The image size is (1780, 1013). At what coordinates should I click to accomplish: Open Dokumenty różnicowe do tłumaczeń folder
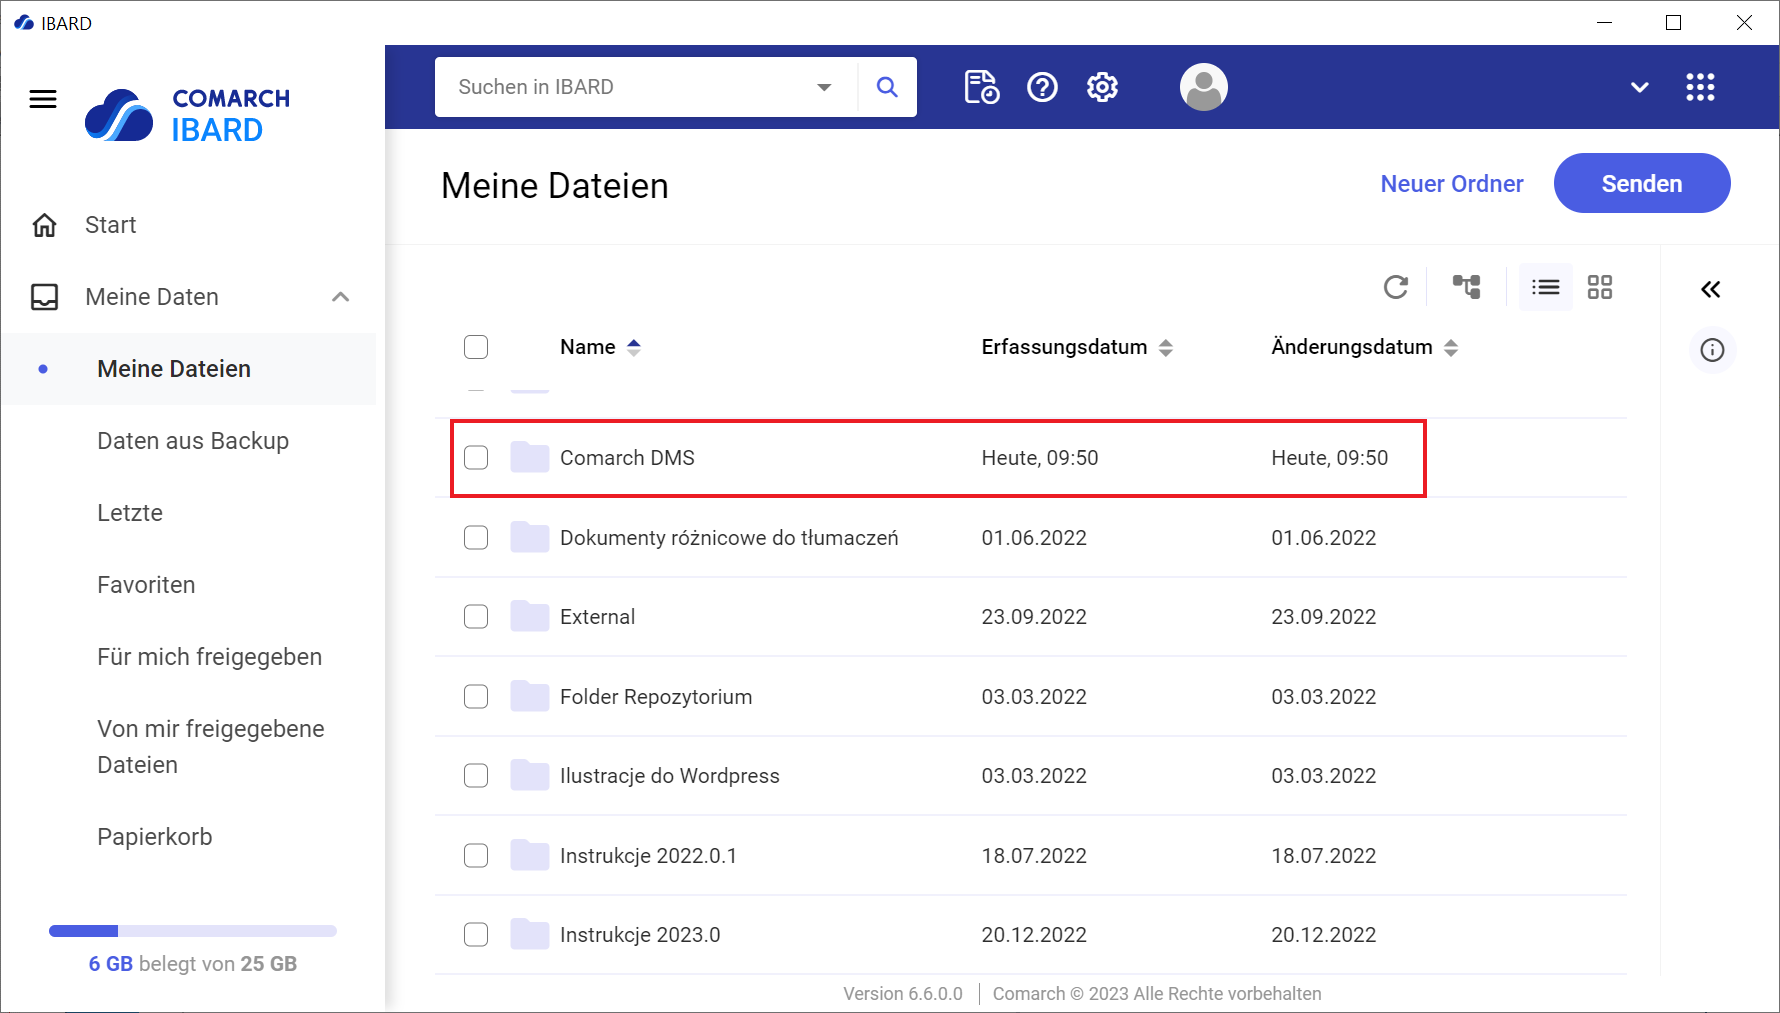point(729,537)
